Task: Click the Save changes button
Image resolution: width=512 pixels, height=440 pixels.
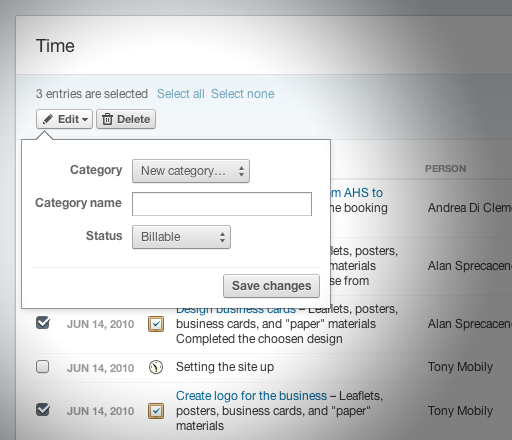Action: (x=271, y=286)
